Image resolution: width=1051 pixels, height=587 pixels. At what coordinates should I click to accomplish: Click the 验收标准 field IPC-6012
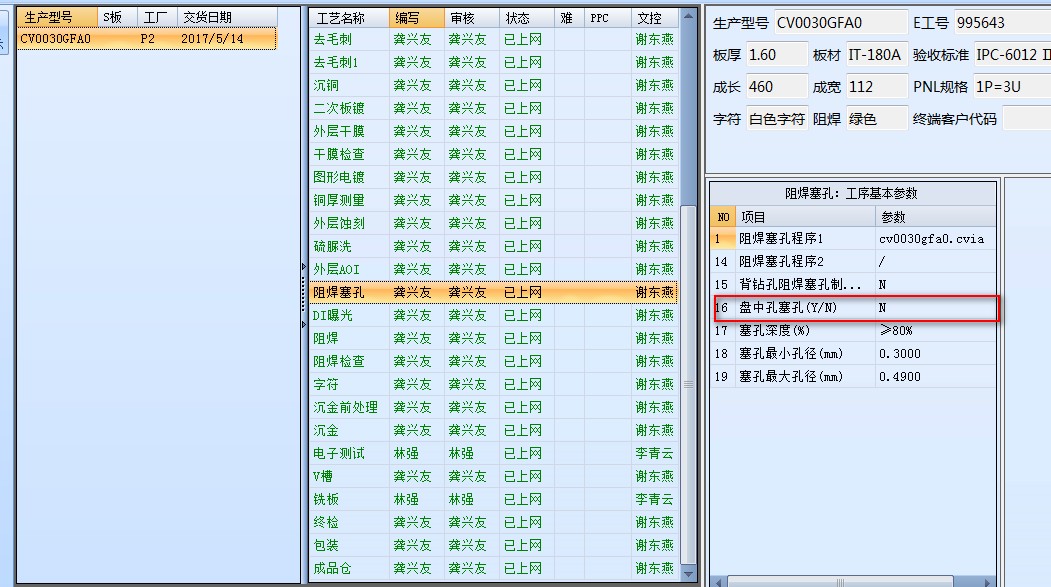[1012, 55]
